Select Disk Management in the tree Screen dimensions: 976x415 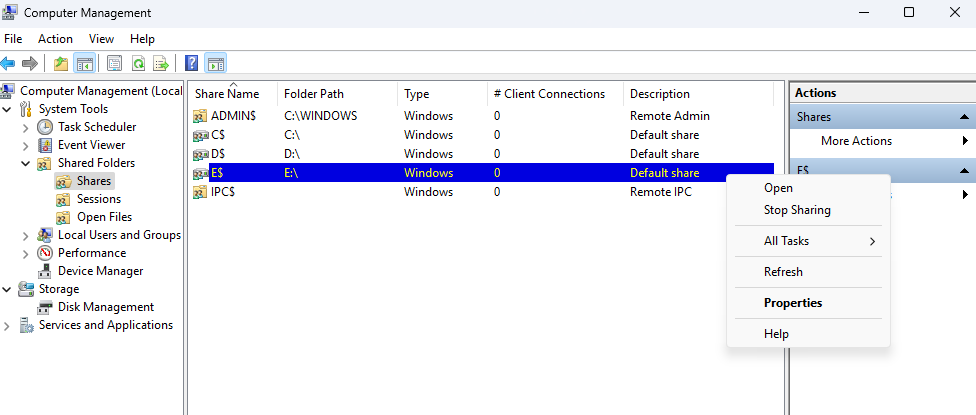[x=105, y=307]
